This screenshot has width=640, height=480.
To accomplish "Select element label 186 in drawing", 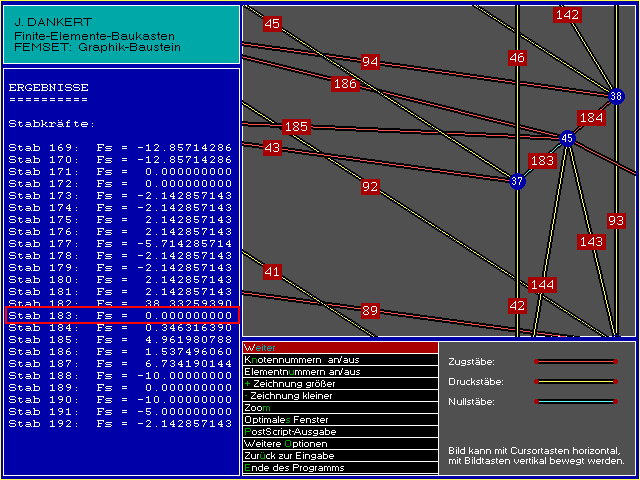I will tap(345, 84).
